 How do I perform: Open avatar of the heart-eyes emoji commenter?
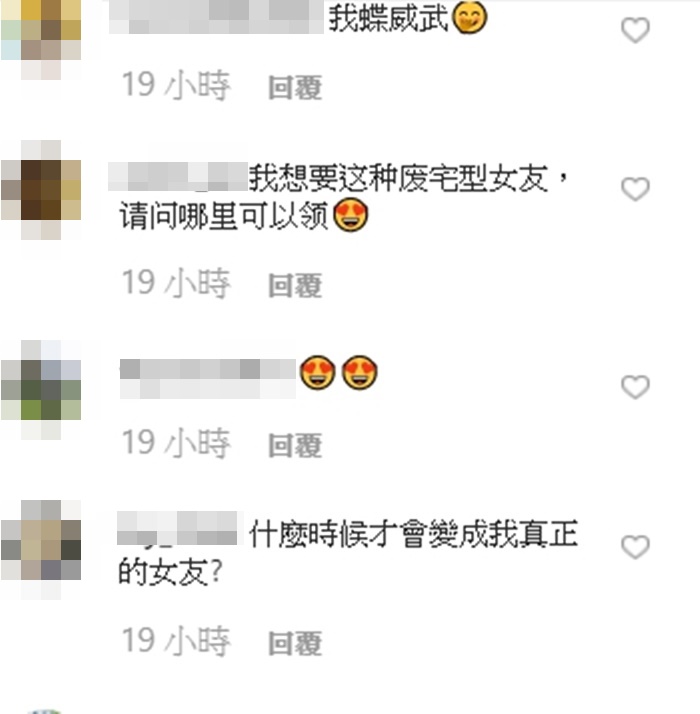coord(41,390)
